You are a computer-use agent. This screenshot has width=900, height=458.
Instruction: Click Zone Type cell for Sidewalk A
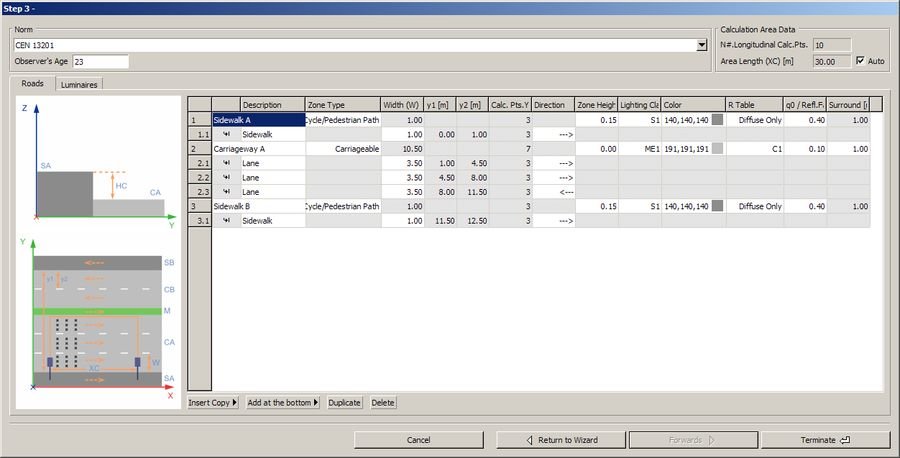(343, 120)
